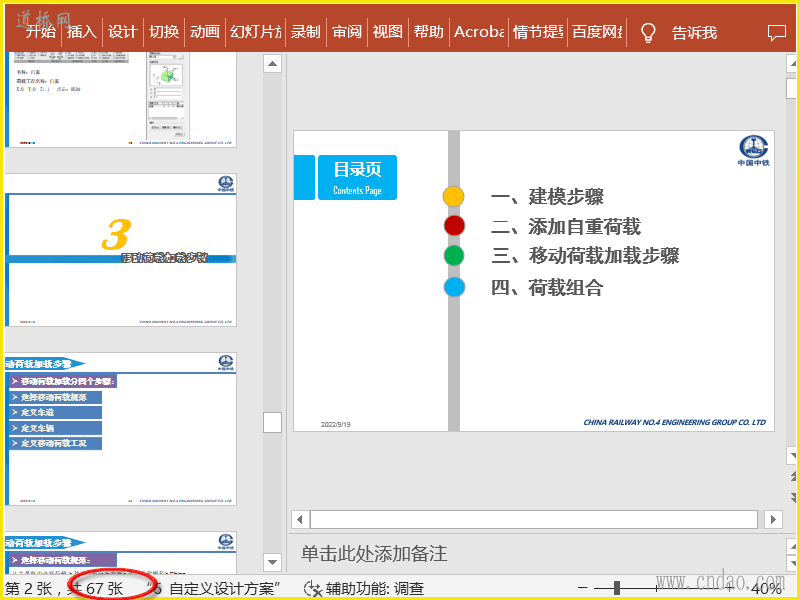This screenshot has width=800, height=600.
Task: Click horizontal scrollbar right arrow
Action: click(x=773, y=520)
